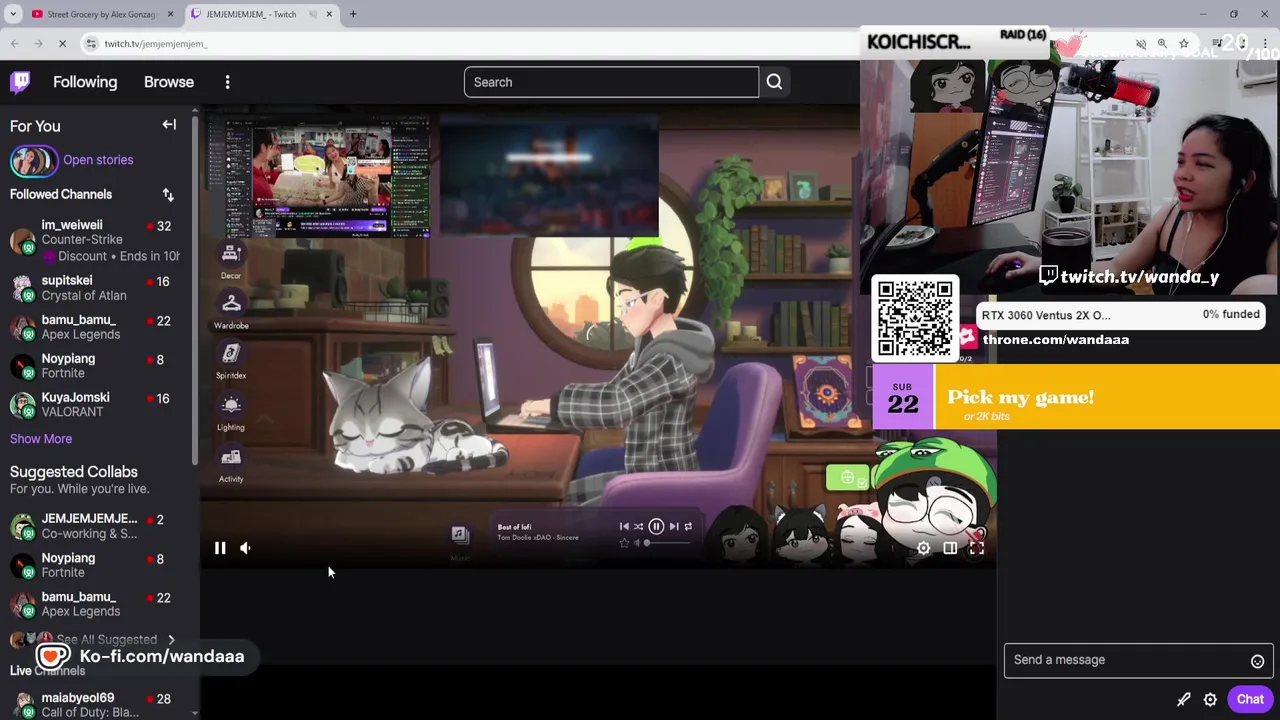Open the Wardrobe icon in game menu

click(x=231, y=310)
